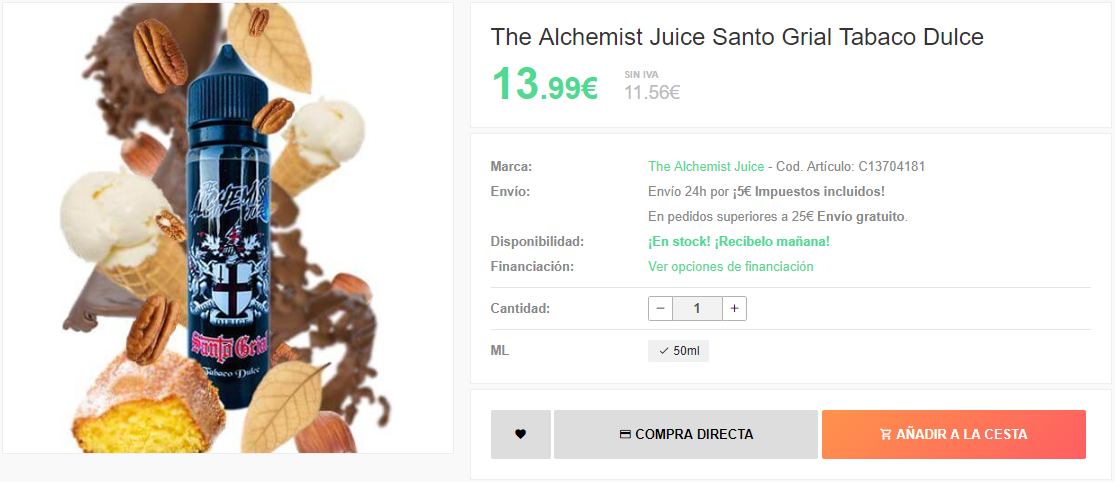1115x482 pixels.
Task: Click the COMPRA DIRECTA button
Action: pos(685,434)
